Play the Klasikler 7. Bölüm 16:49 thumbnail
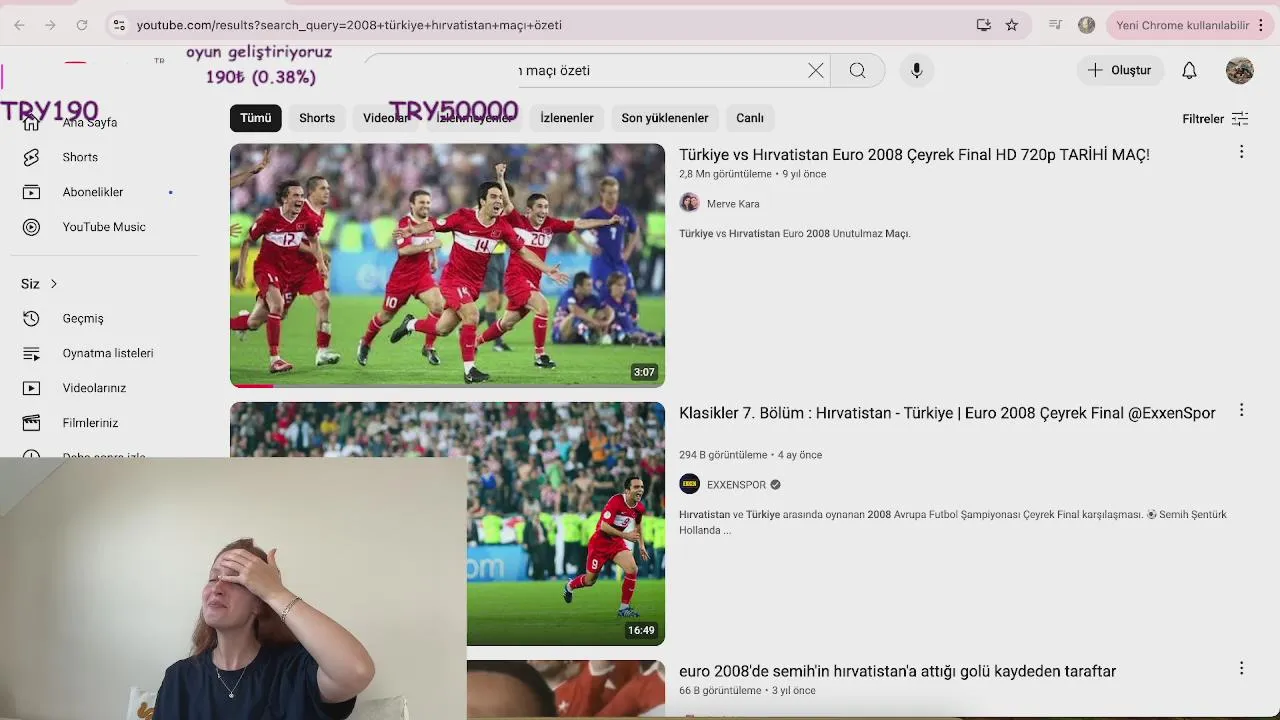The image size is (1280, 720). [447, 523]
